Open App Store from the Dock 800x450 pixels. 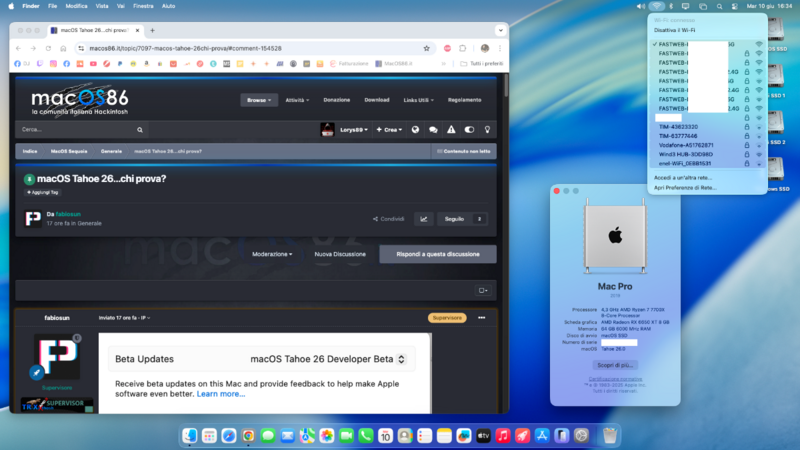click(x=542, y=436)
